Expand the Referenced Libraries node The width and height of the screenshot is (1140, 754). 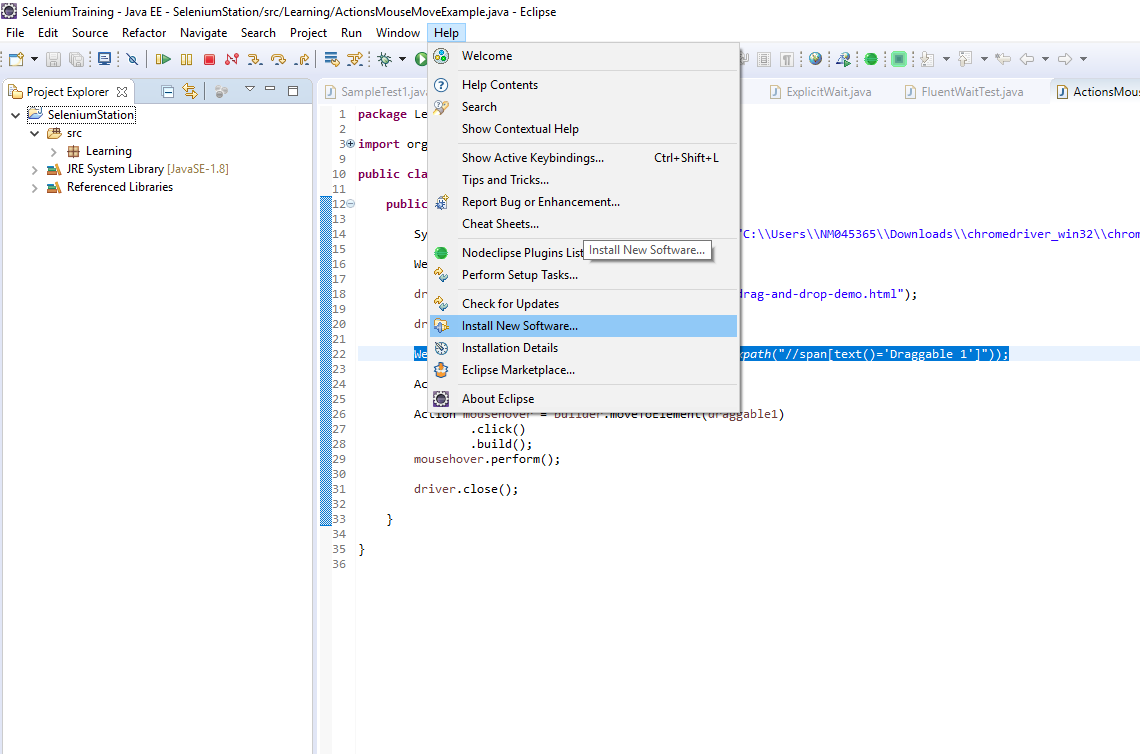coord(34,188)
